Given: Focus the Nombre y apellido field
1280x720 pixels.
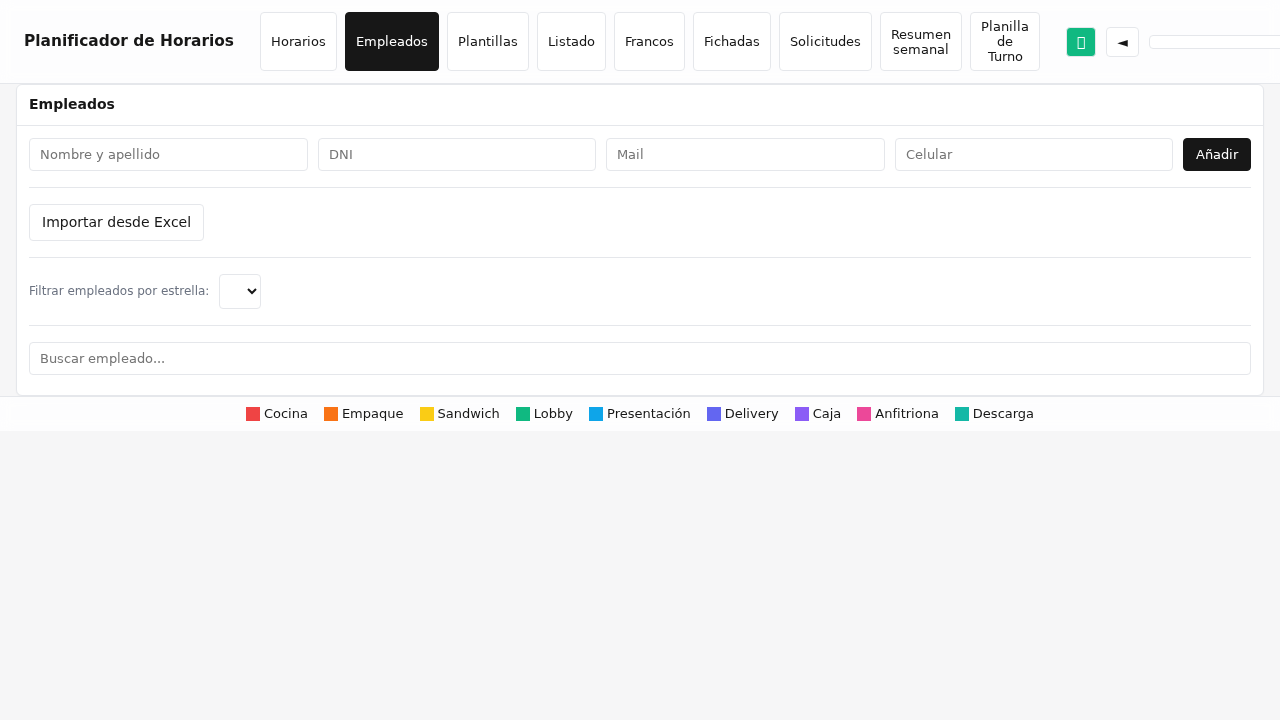Looking at the screenshot, I should pos(168,155).
